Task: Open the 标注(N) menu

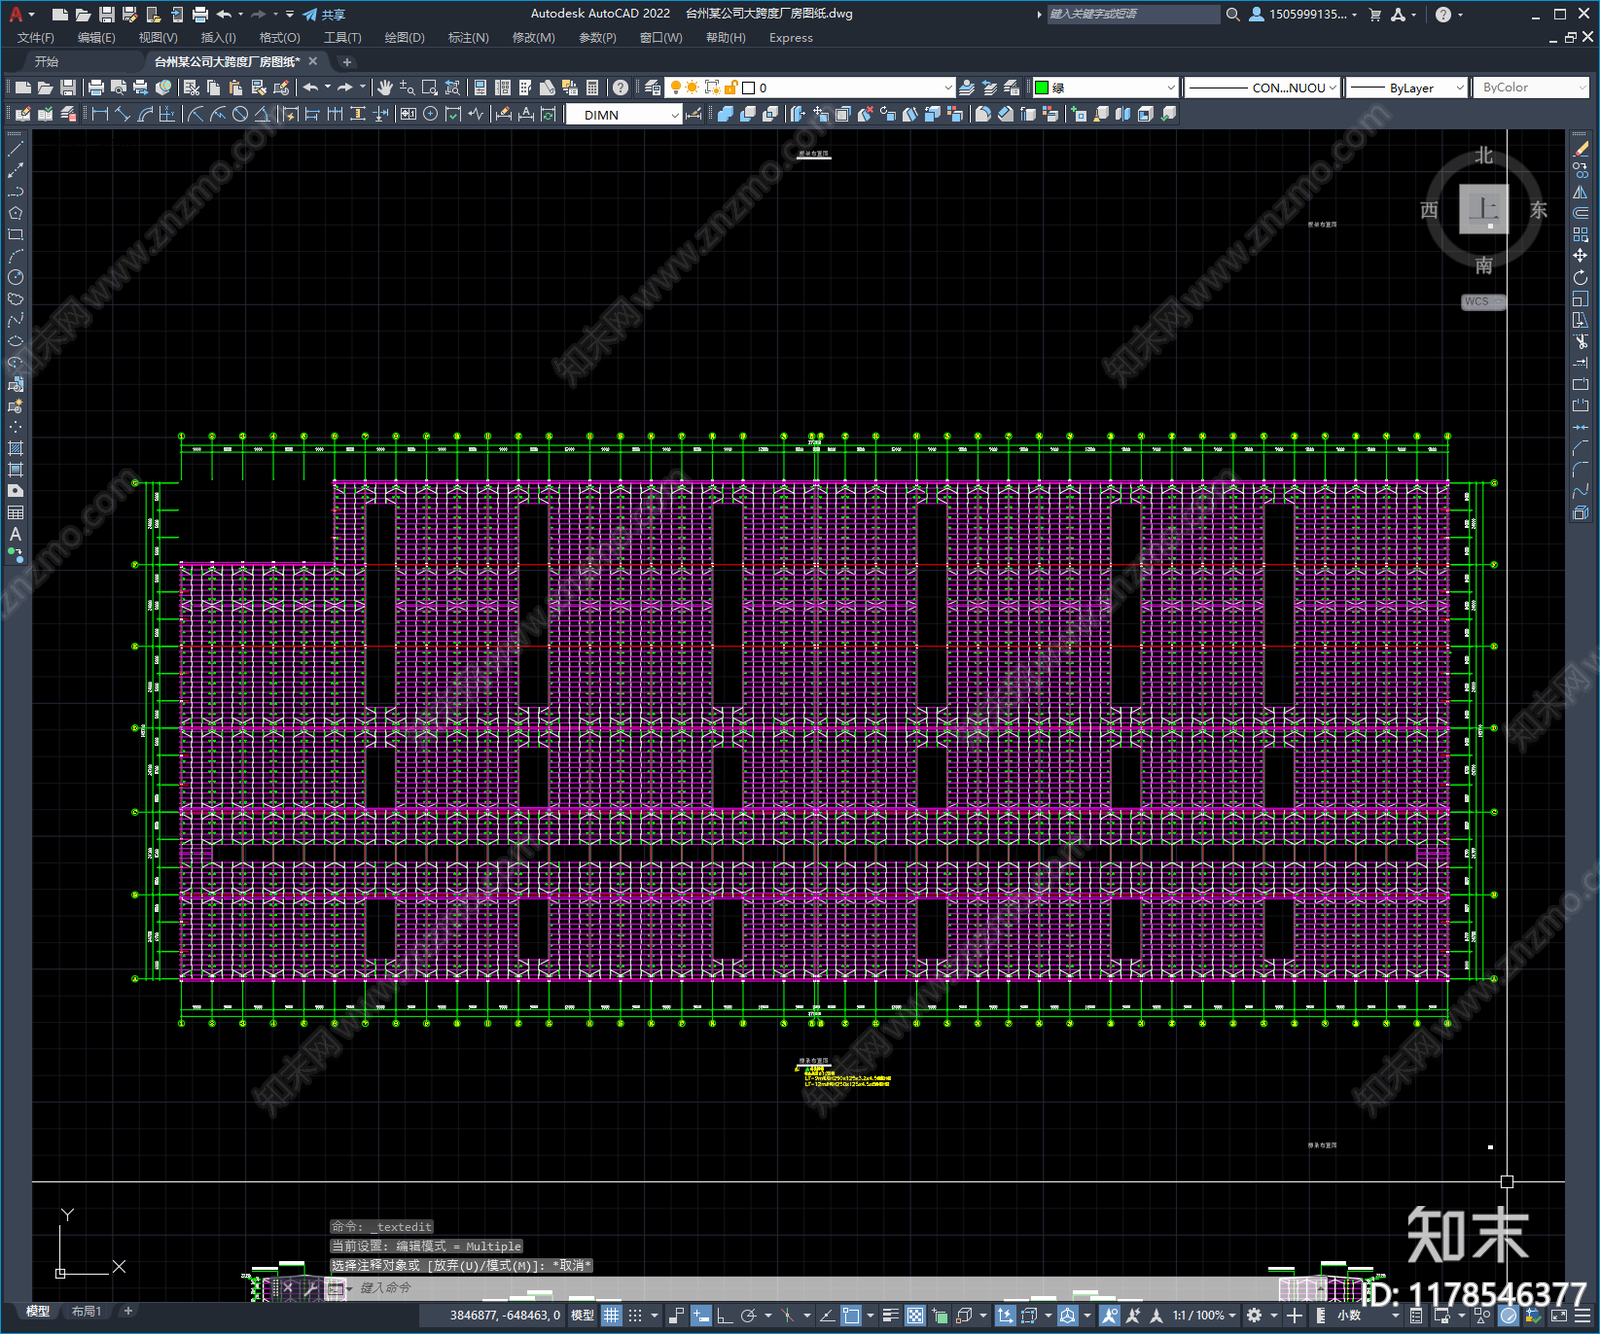Action: click(x=468, y=38)
